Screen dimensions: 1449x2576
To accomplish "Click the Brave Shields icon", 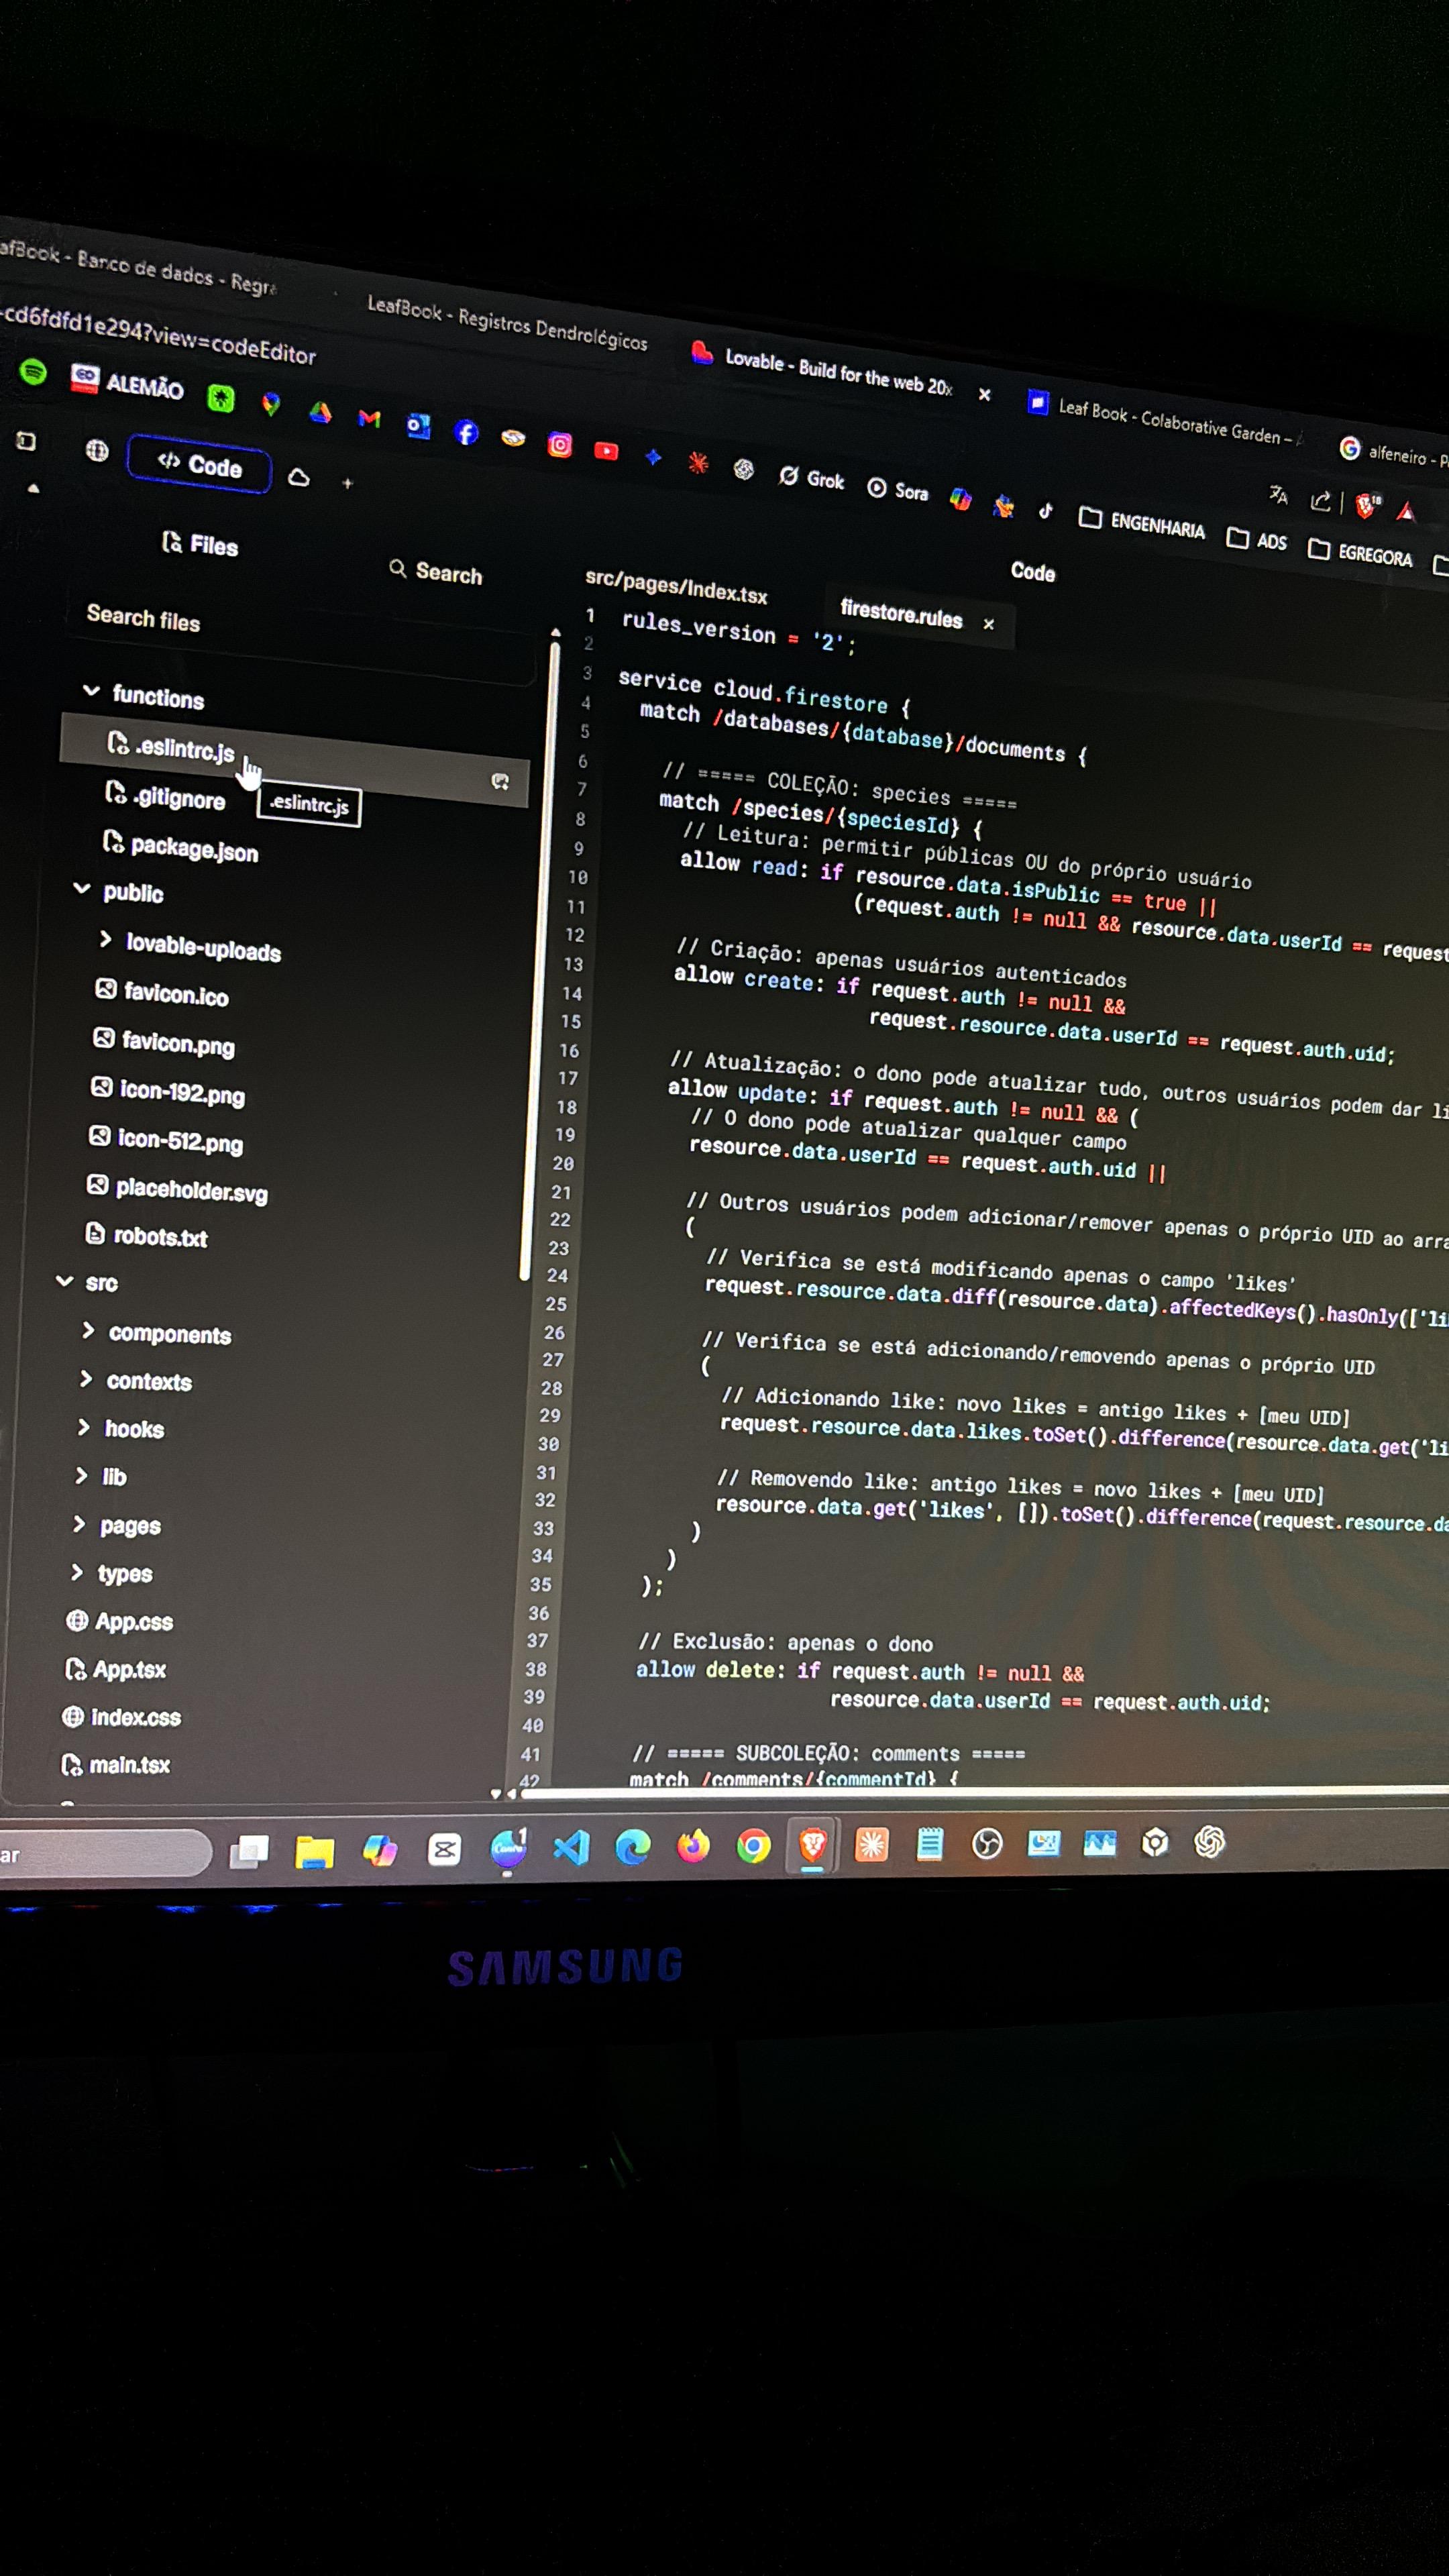I will 1366,505.
